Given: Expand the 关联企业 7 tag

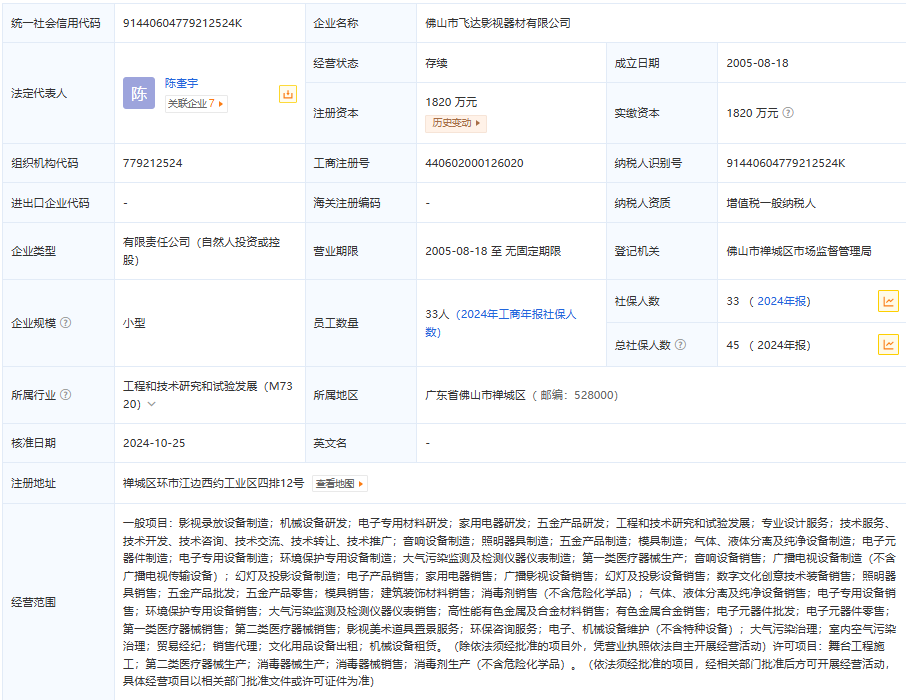Looking at the screenshot, I should pos(196,103).
